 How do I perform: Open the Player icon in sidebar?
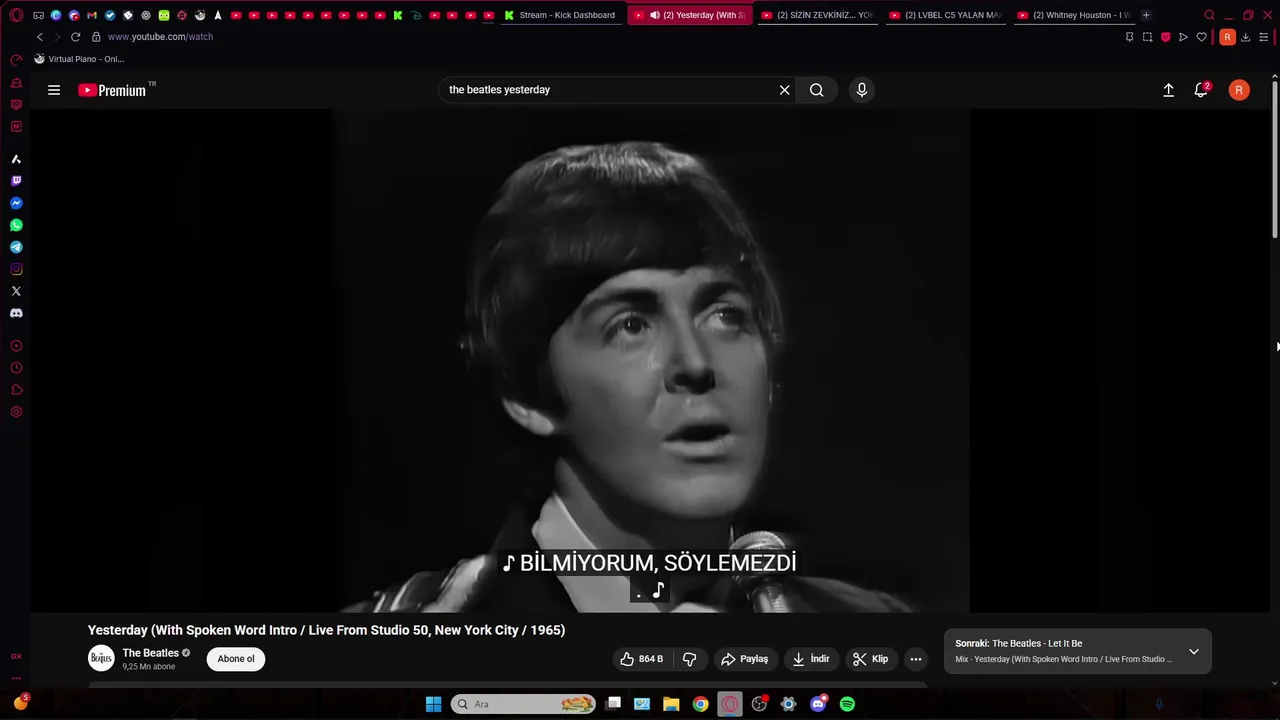coord(16,346)
